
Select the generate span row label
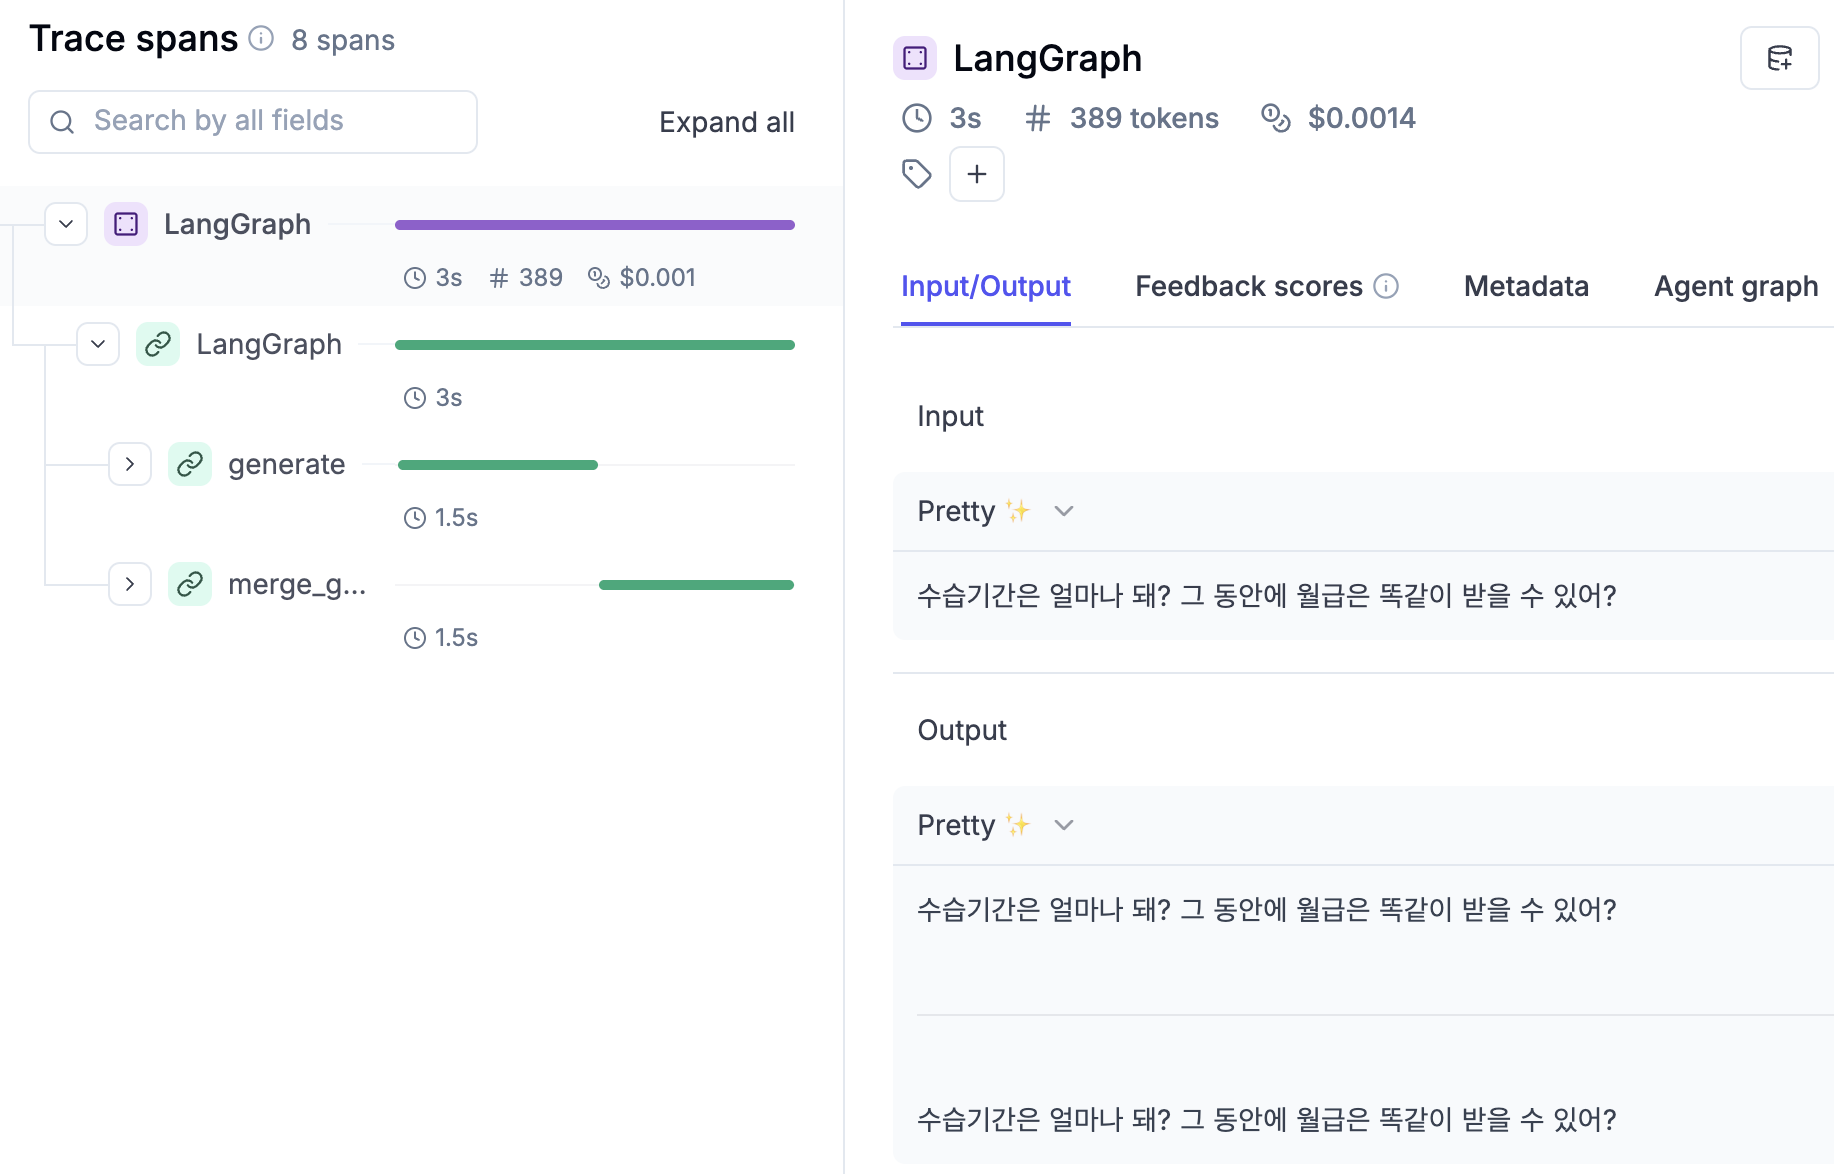click(x=286, y=464)
